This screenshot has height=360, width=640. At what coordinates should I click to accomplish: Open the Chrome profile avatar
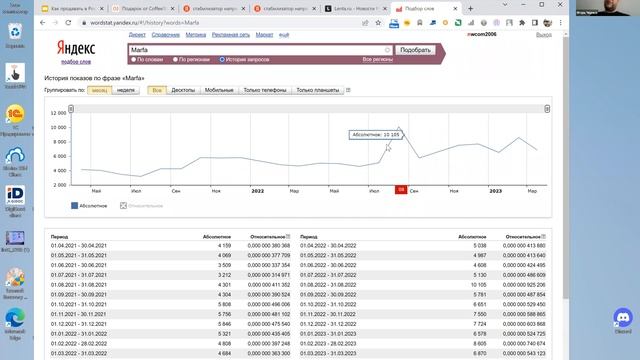click(x=547, y=23)
